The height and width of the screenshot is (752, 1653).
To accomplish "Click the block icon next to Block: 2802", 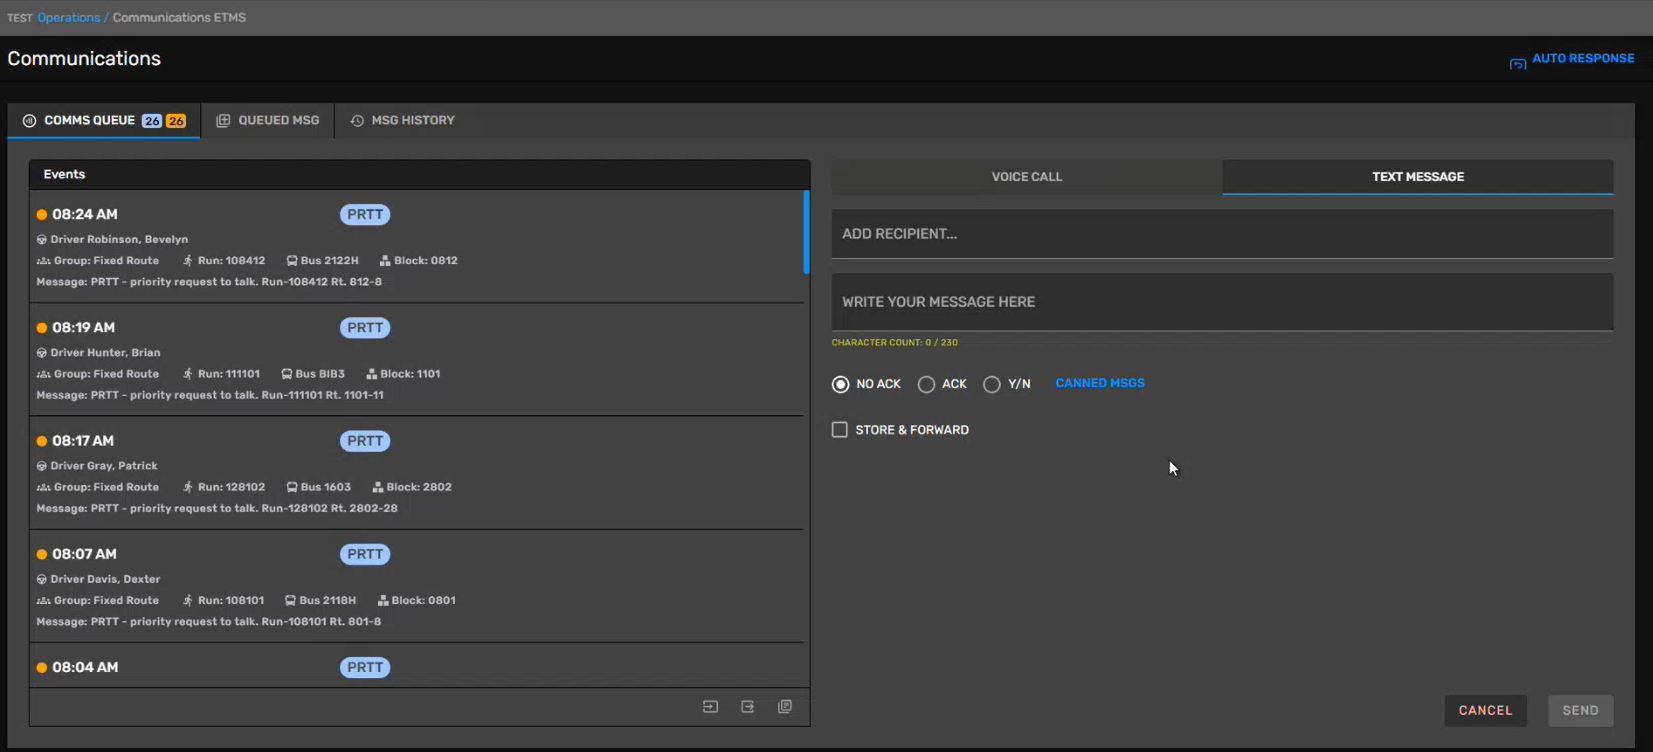I will point(378,488).
